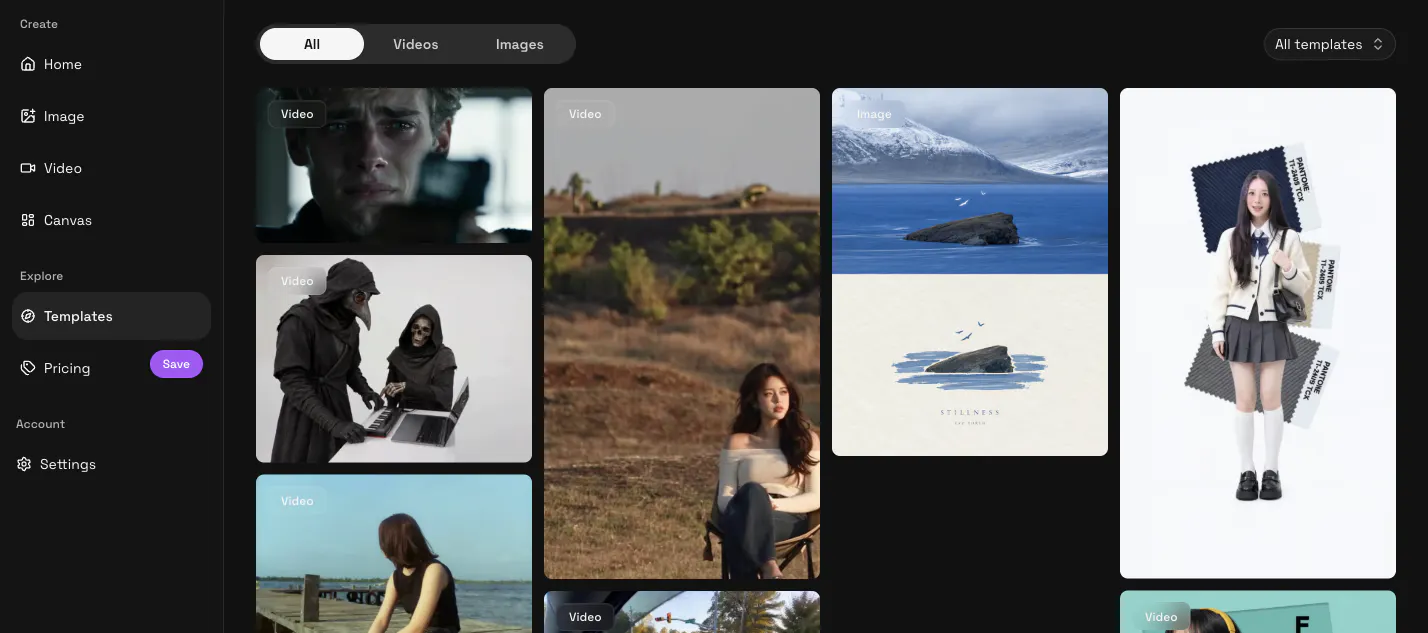
Task: Click Video badge on dock woman template
Action: point(297,501)
